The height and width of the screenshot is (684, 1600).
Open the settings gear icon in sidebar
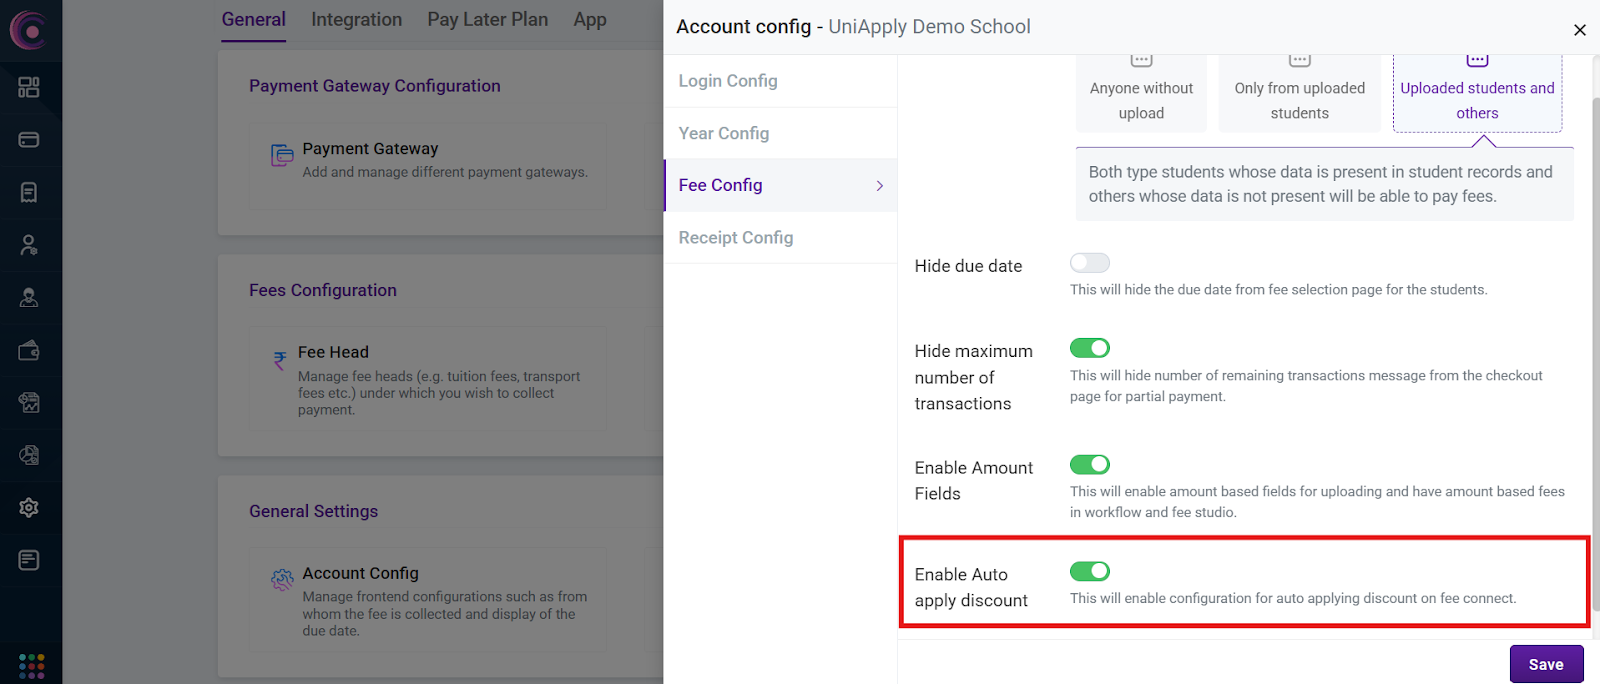coord(29,508)
